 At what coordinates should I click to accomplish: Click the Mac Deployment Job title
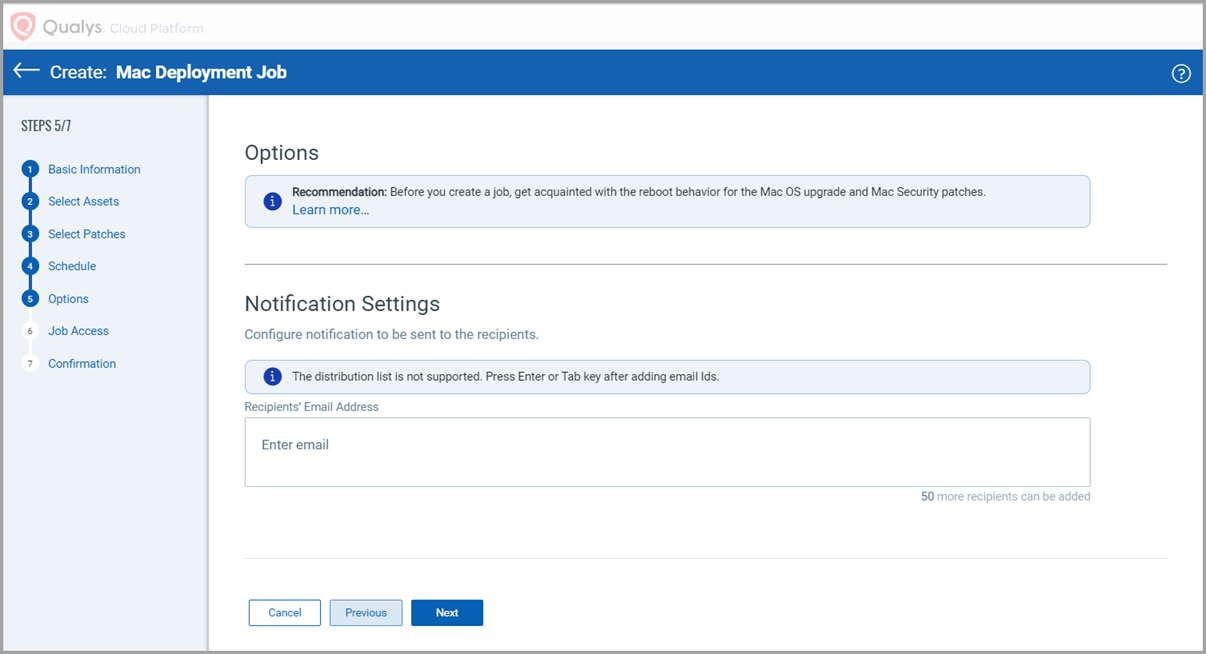(x=201, y=72)
